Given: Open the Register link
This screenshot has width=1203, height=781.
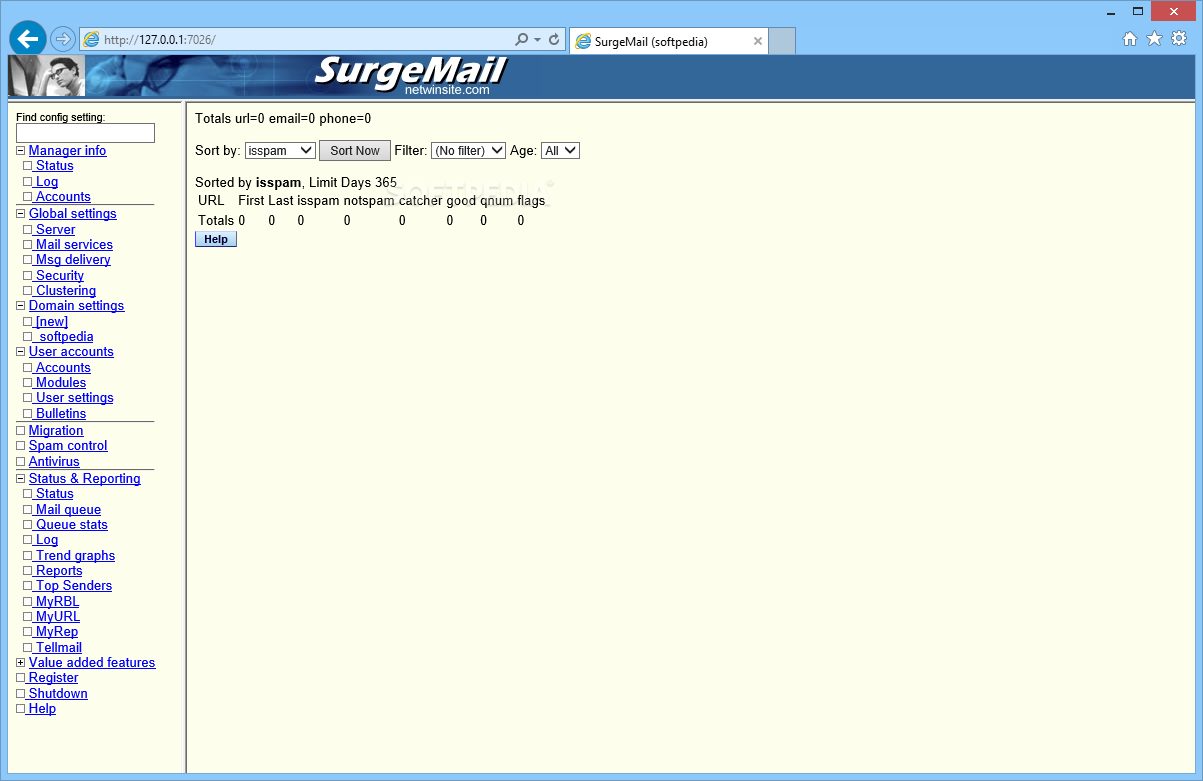Looking at the screenshot, I should [53, 678].
